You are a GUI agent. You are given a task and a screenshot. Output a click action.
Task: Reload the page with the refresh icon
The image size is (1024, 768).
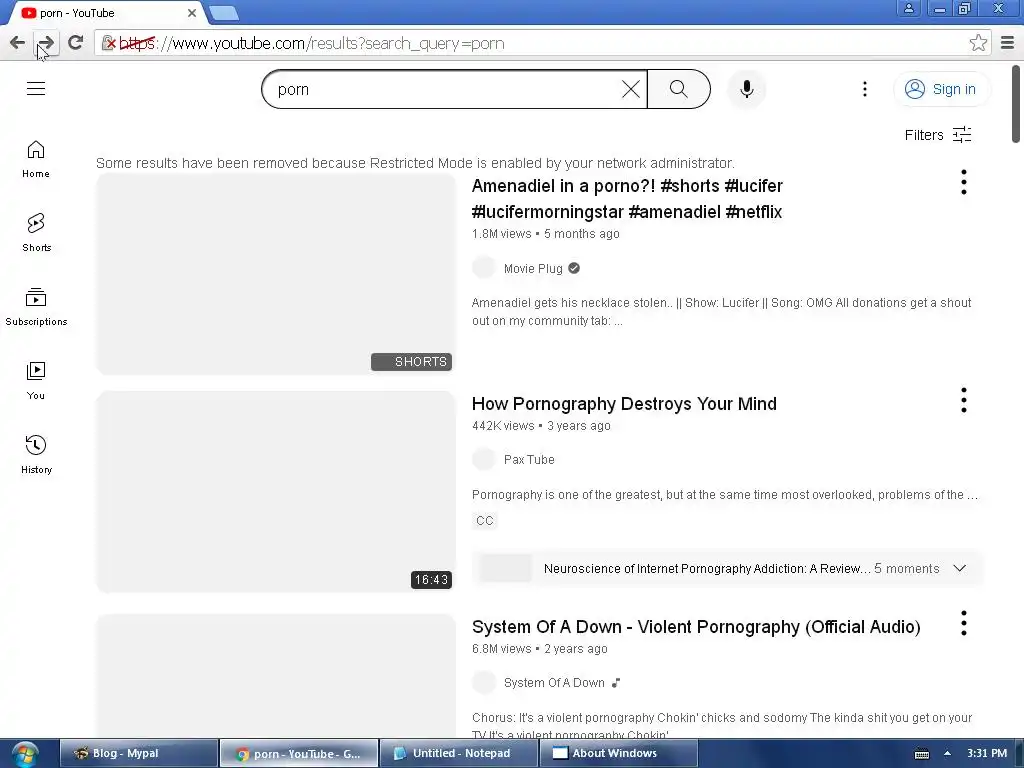pyautogui.click(x=76, y=43)
